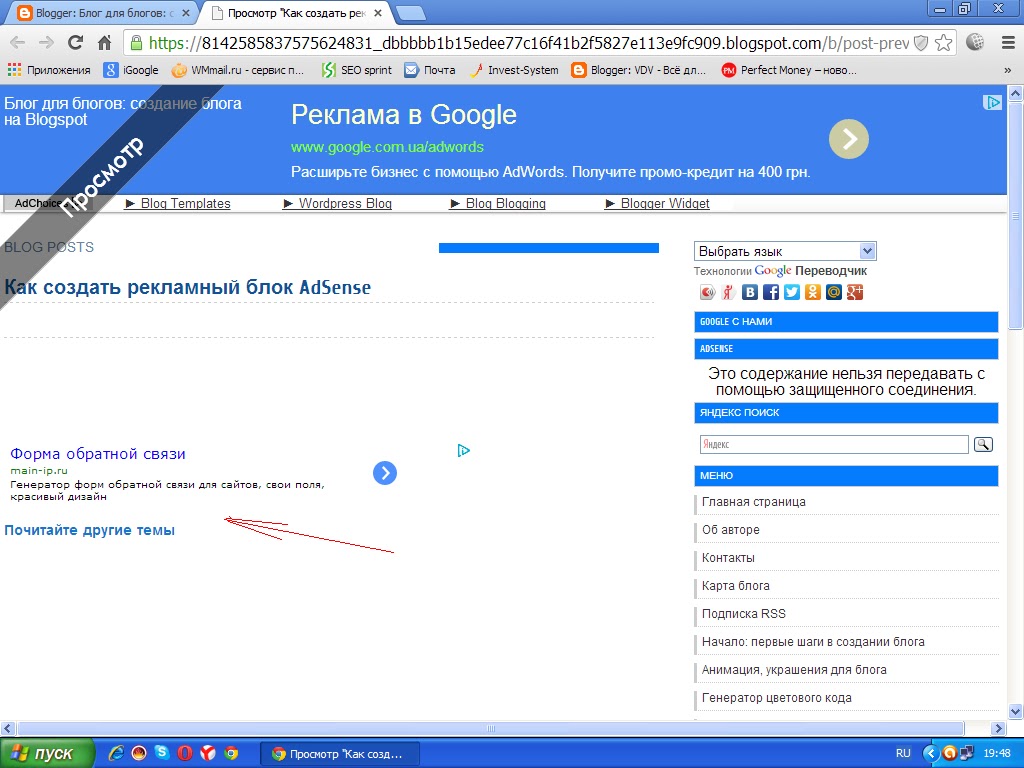Launch Yandex browser from quick launch
The width and height of the screenshot is (1024, 768).
[x=208, y=753]
